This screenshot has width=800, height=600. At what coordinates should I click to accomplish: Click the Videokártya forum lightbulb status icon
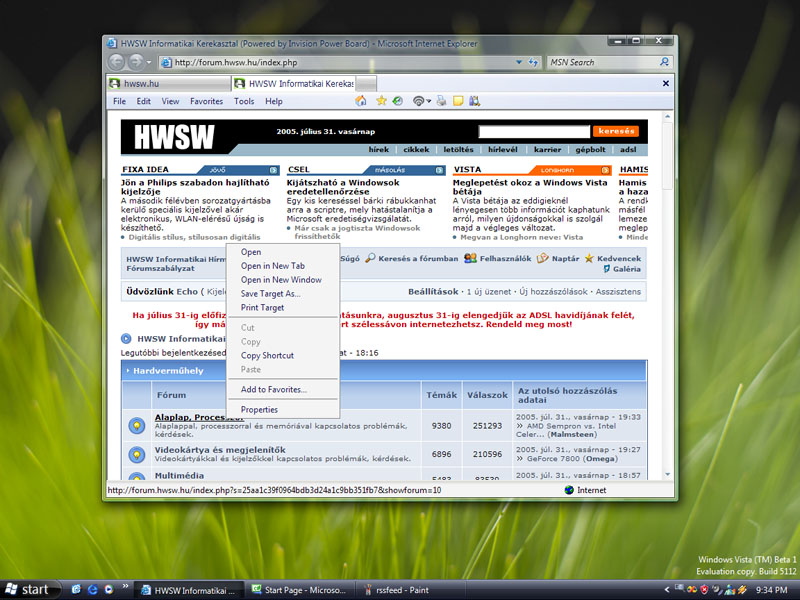[136, 454]
